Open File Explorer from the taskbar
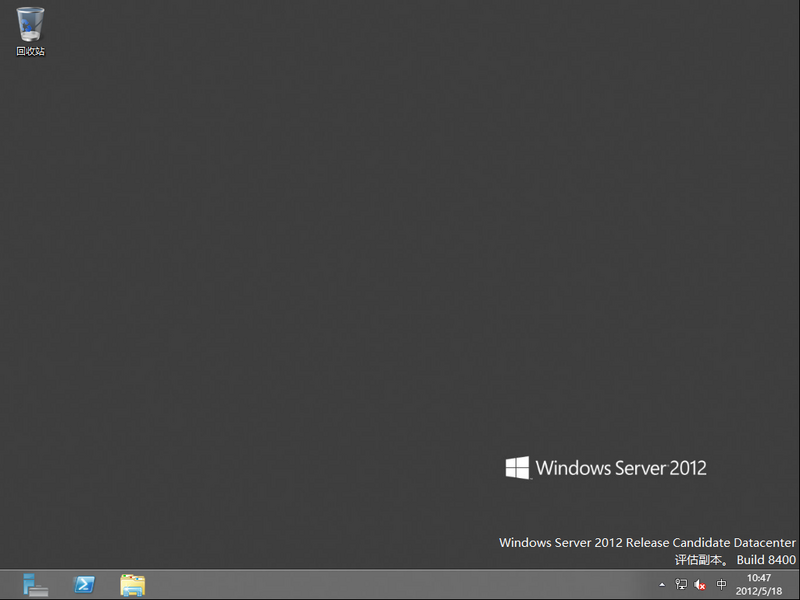This screenshot has height=600, width=800. pyautogui.click(x=133, y=585)
